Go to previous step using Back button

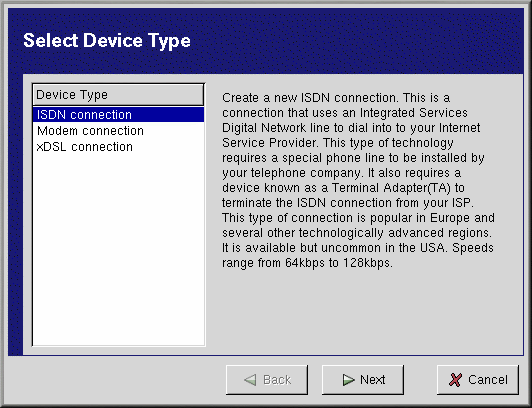coord(267,380)
